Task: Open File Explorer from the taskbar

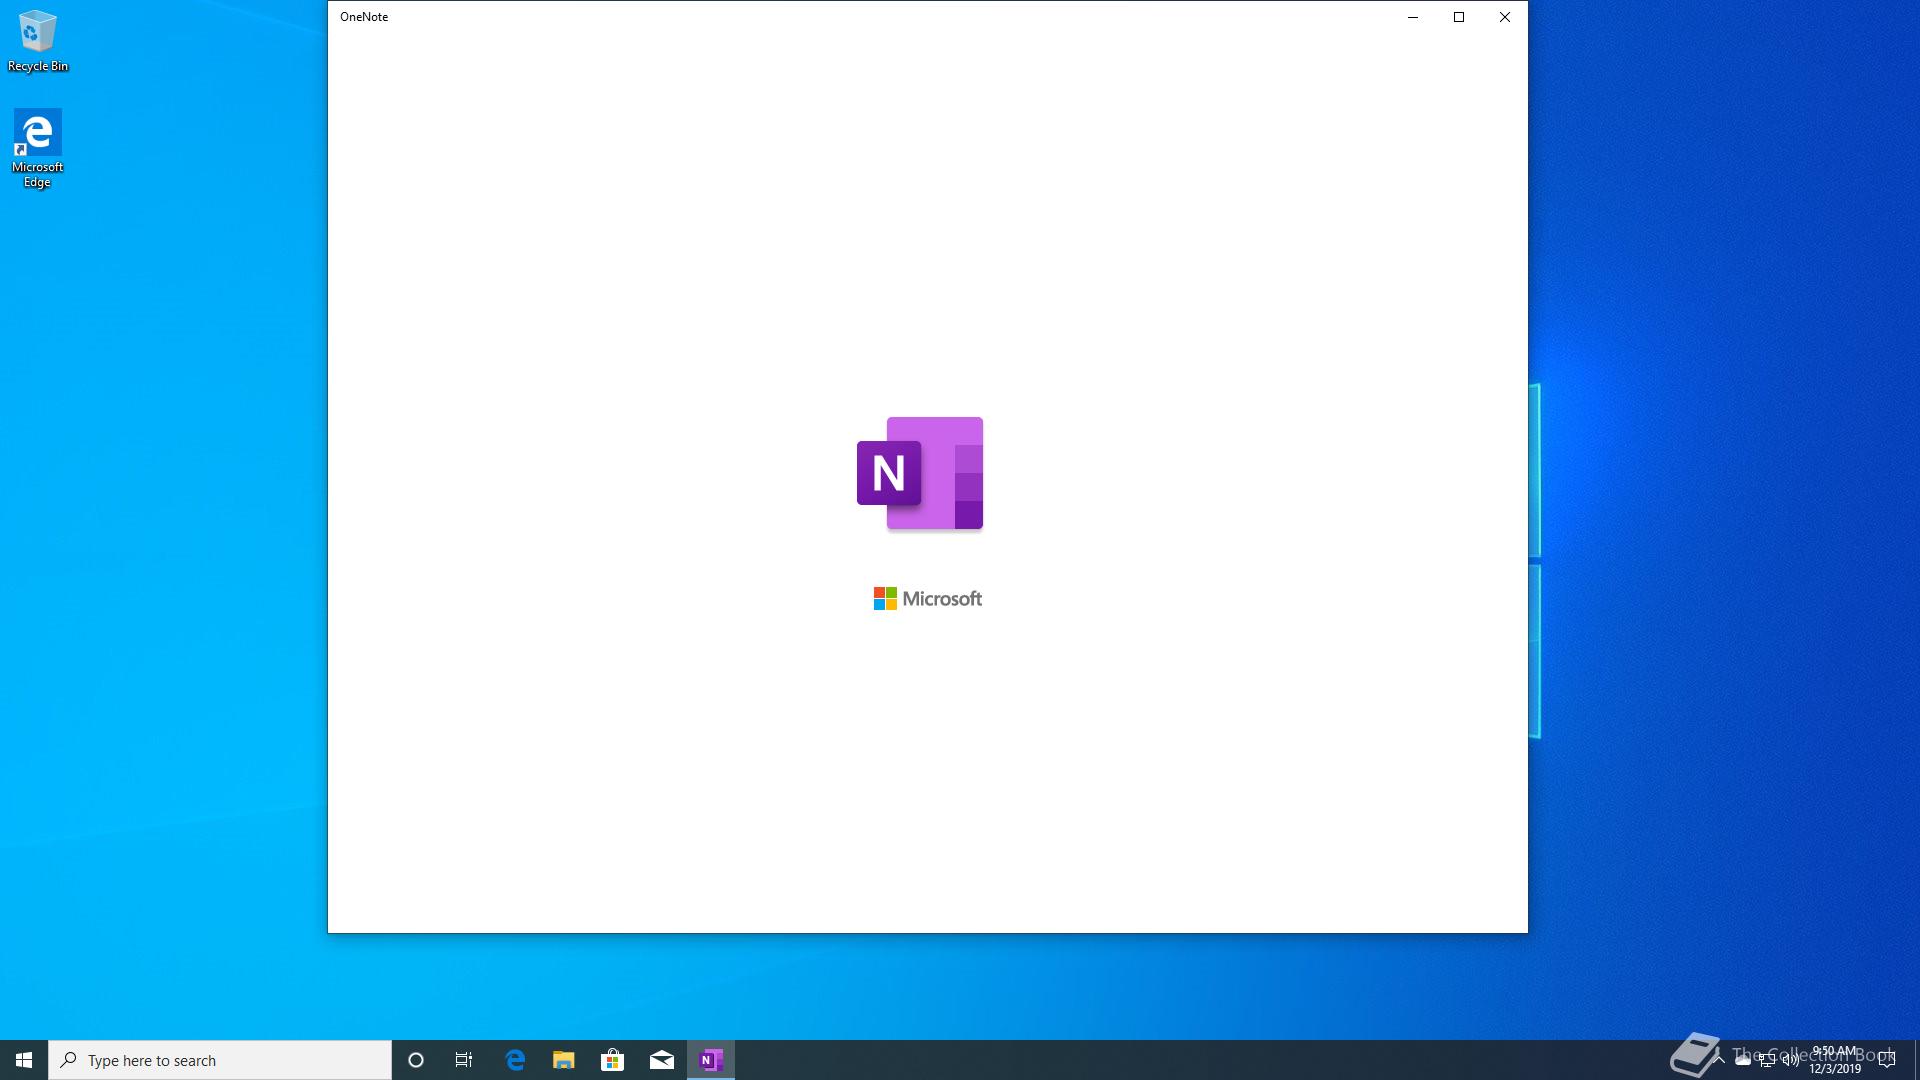Action: pyautogui.click(x=564, y=1060)
